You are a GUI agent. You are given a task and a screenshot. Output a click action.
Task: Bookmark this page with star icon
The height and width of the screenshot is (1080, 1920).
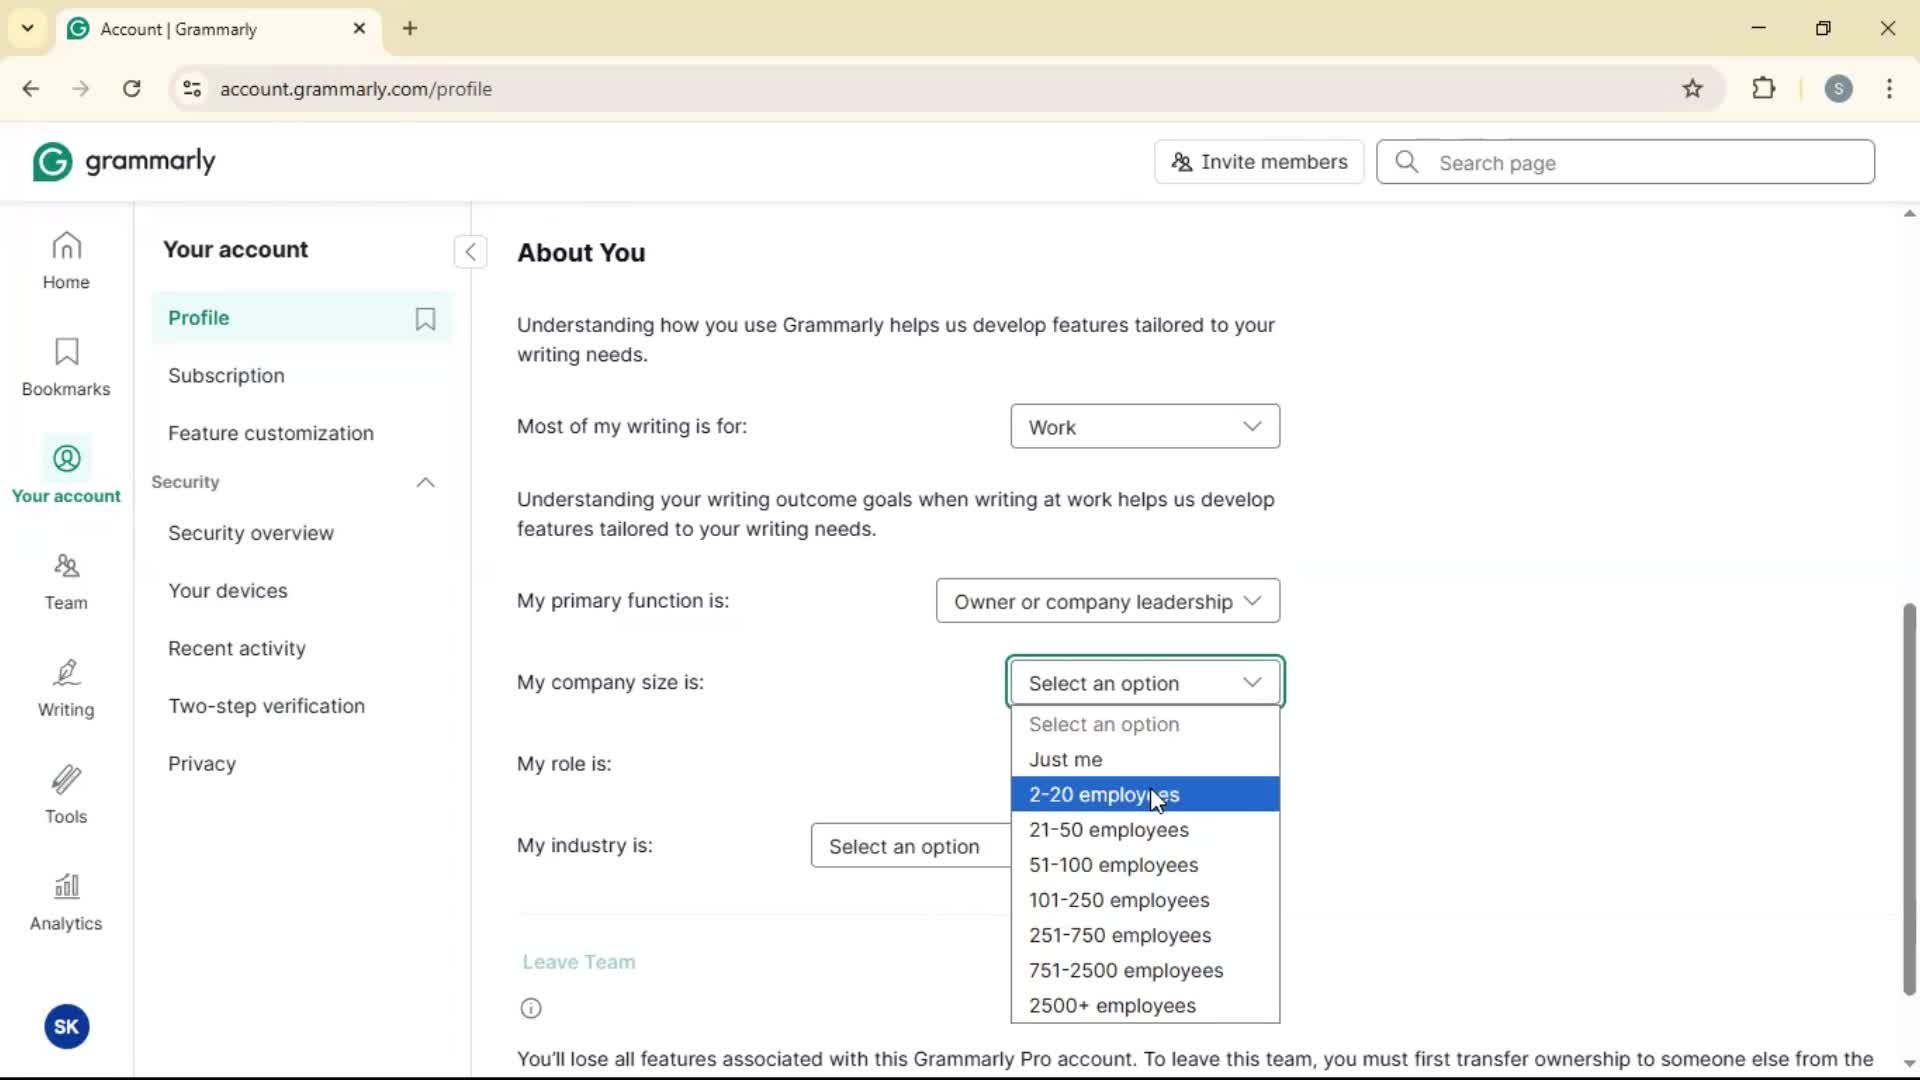tap(1692, 89)
